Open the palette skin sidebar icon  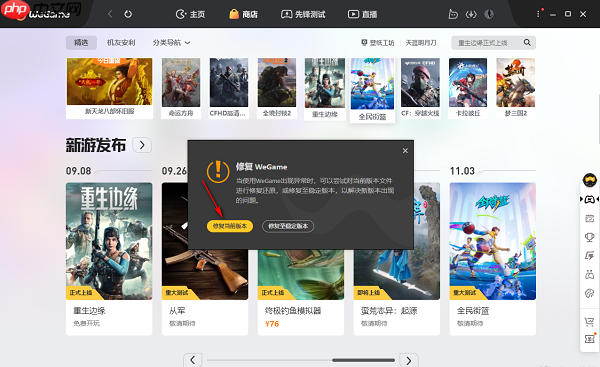tap(590, 294)
